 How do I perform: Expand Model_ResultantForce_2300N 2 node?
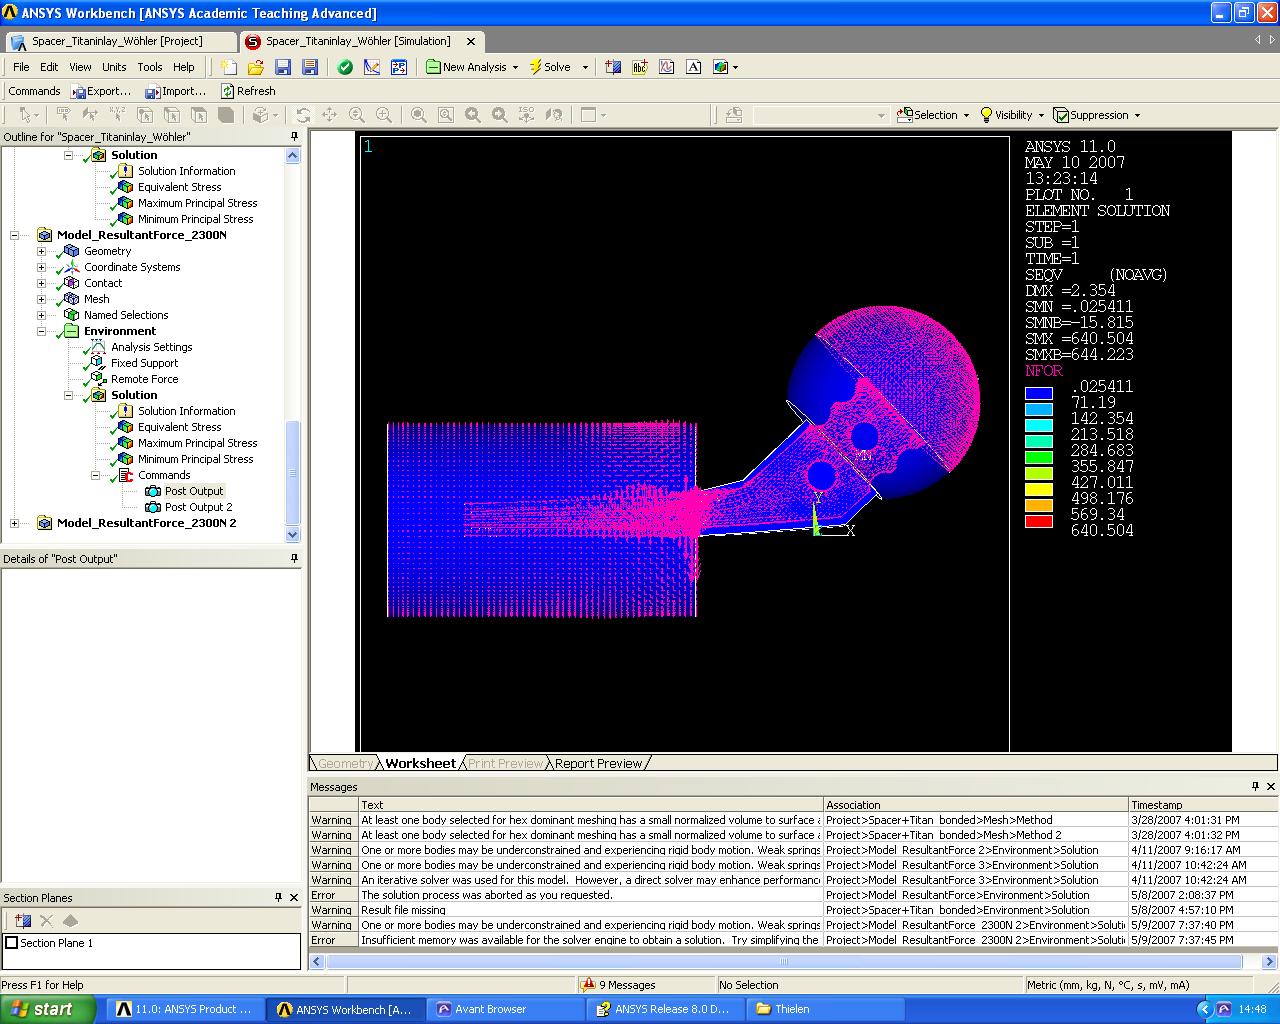[14, 523]
